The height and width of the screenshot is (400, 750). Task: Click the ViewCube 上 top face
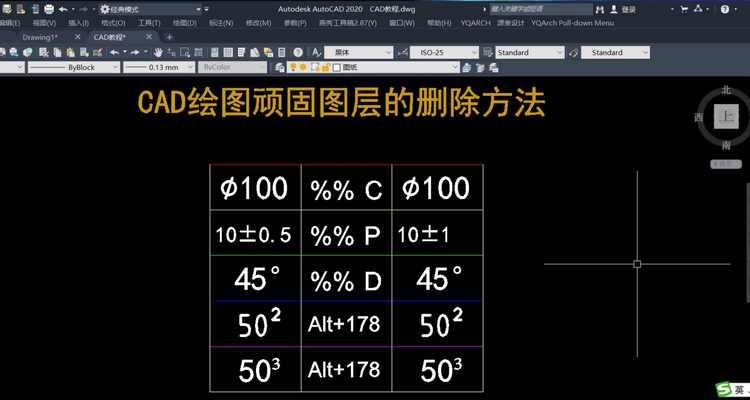point(726,117)
